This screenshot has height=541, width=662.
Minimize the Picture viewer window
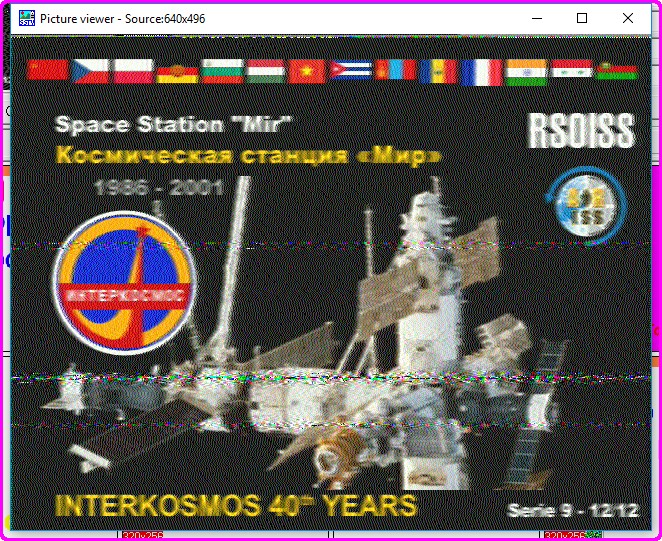537,19
